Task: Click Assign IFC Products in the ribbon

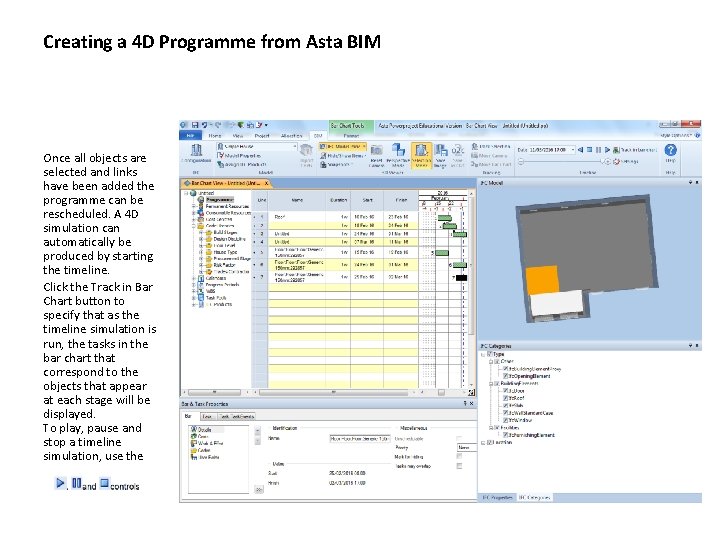Action: (242, 164)
